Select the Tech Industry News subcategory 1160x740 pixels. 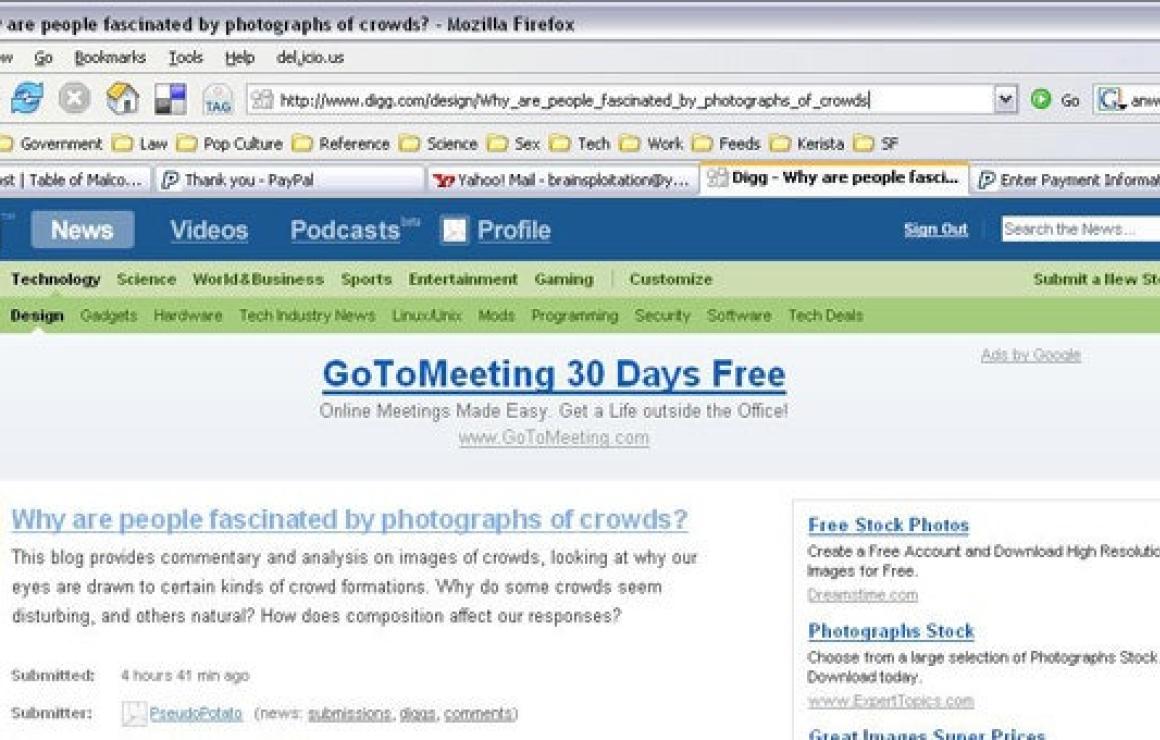(x=307, y=315)
